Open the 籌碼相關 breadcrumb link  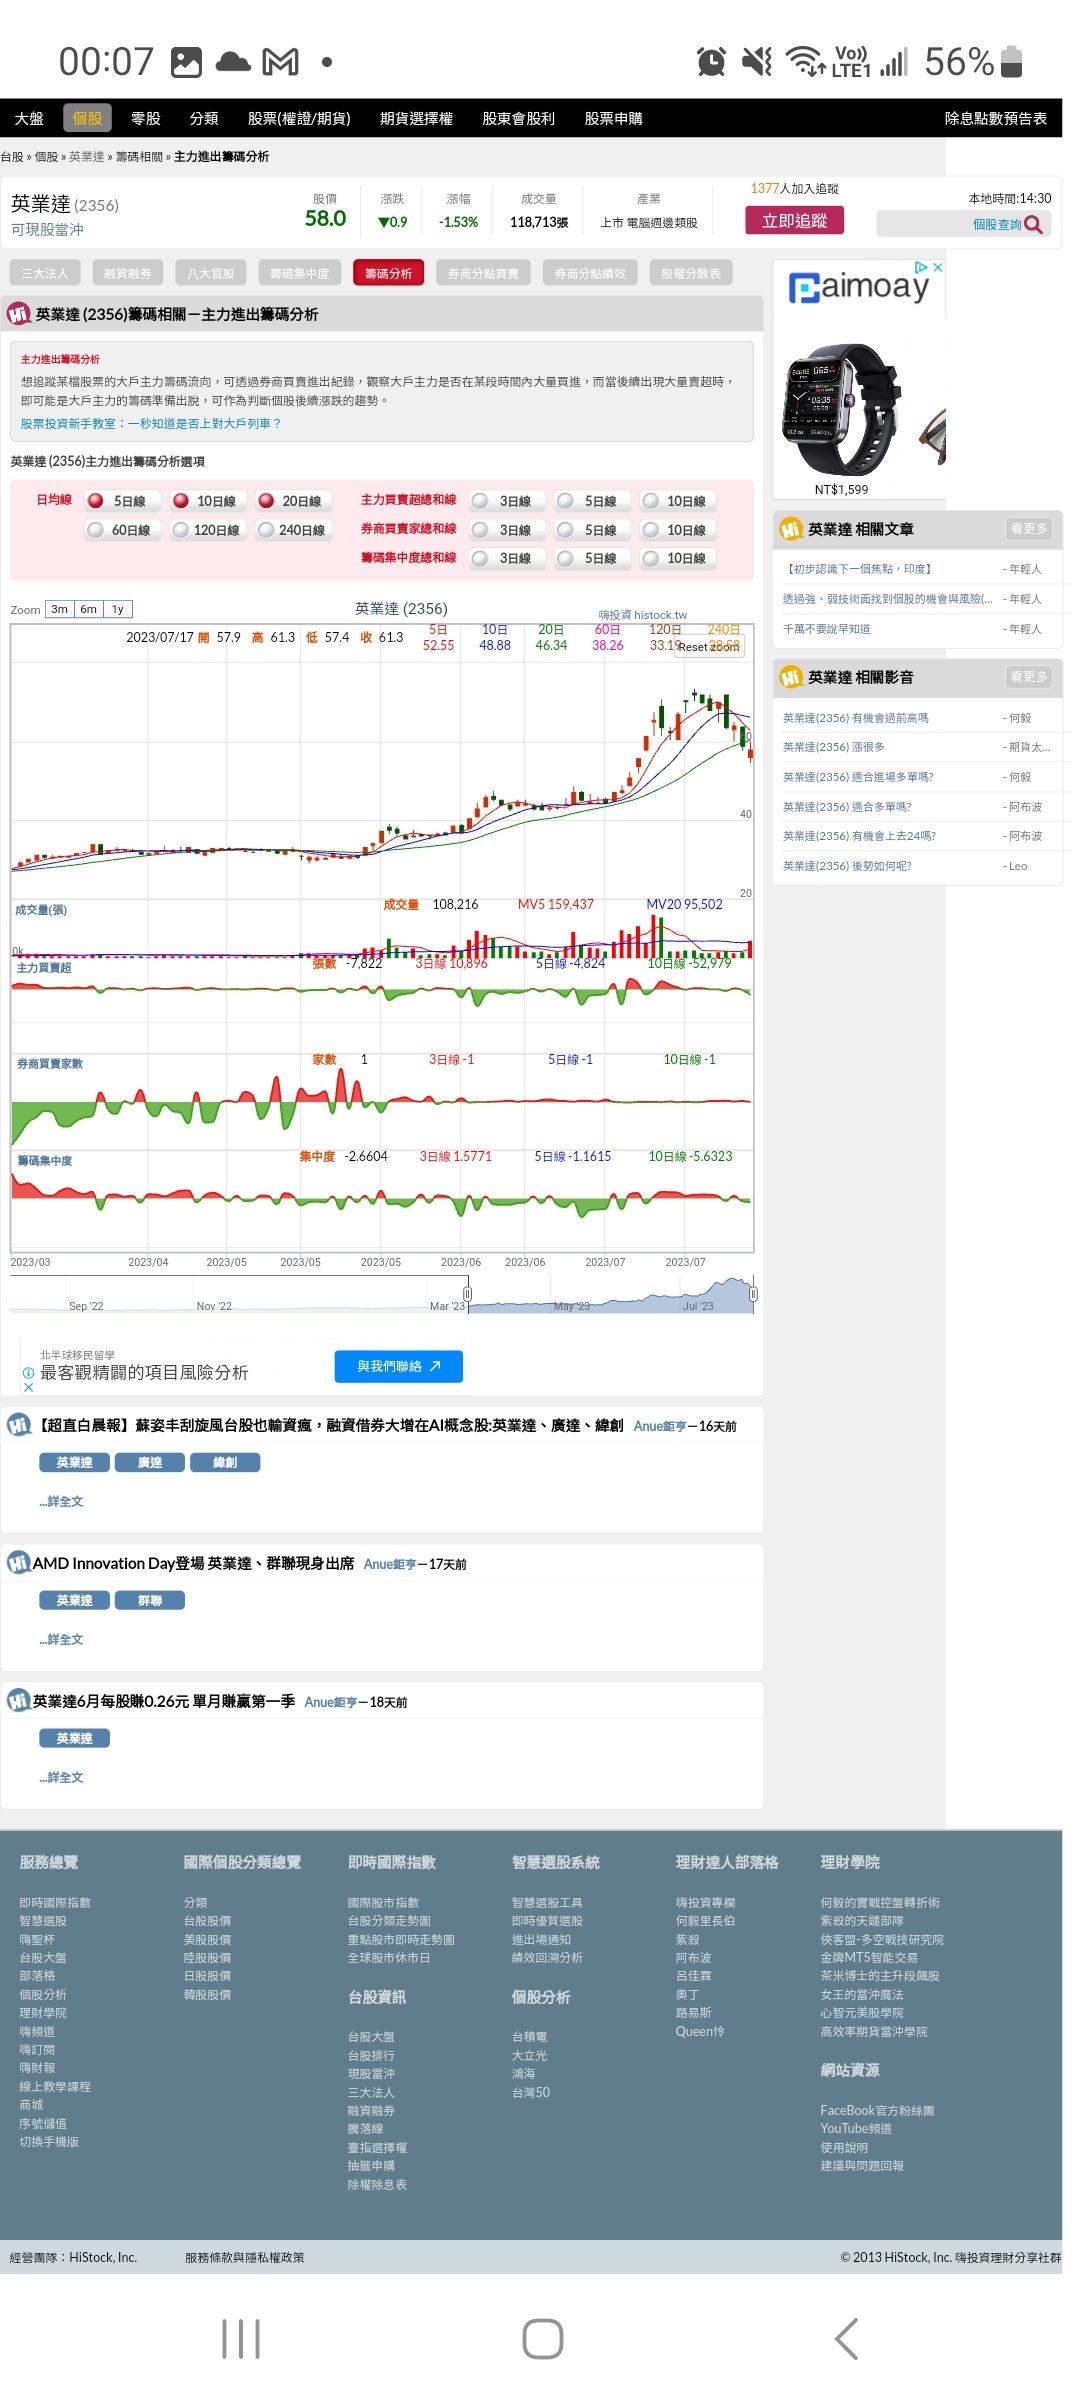[139, 156]
